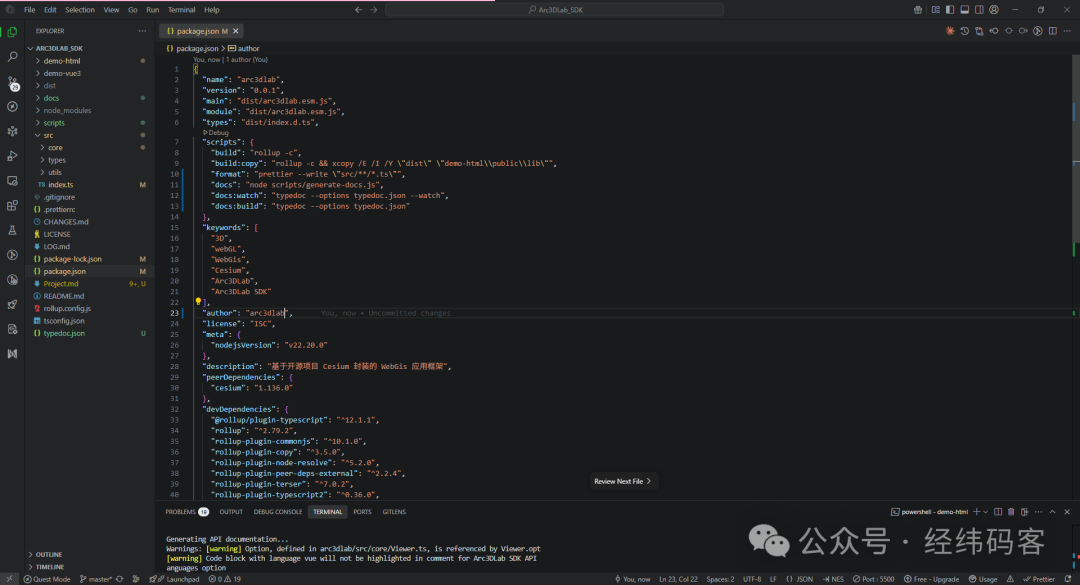Expand the Outline section
This screenshot has width=1080, height=585.
coord(90,554)
